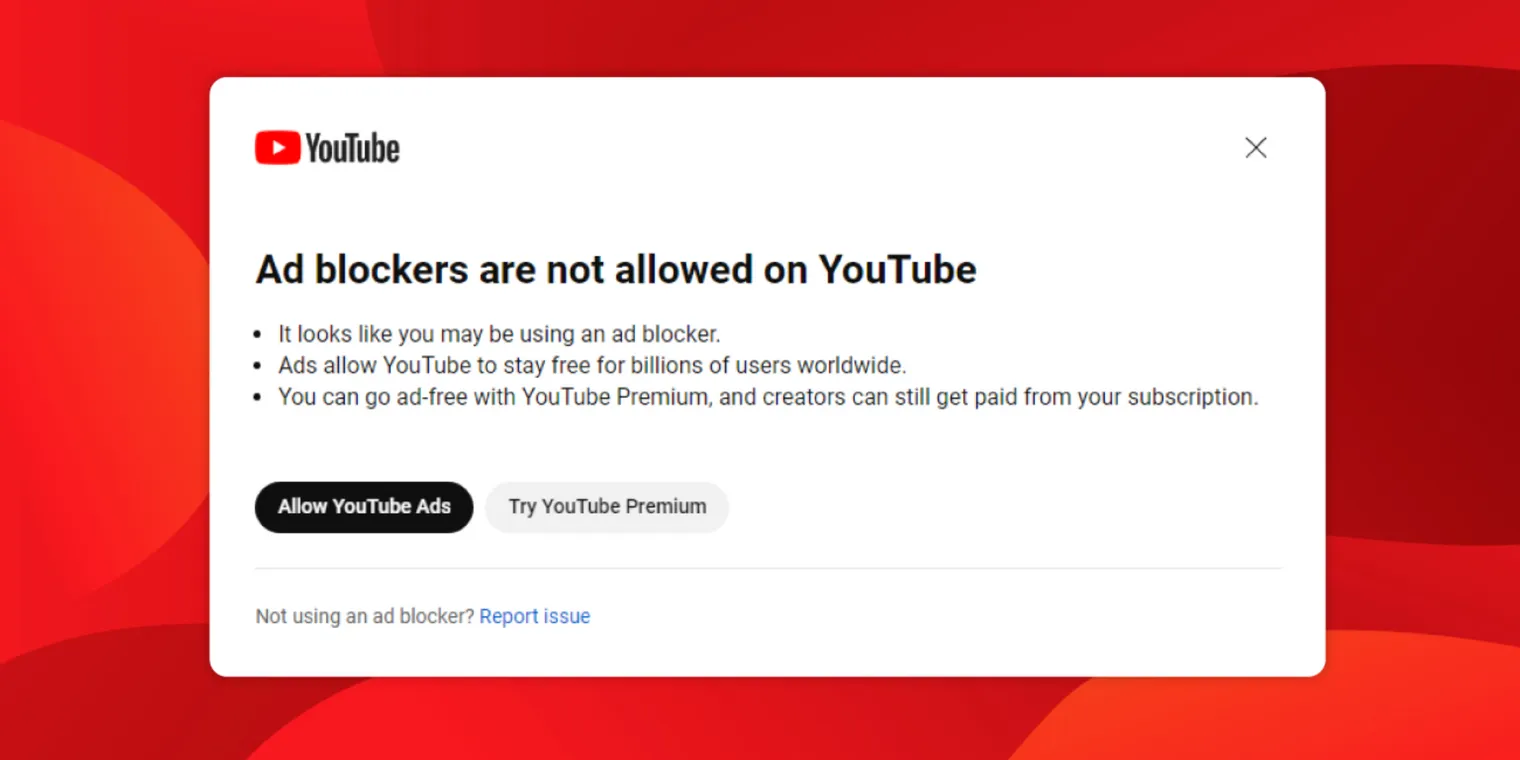Click the first bullet point dot
The image size is (1520, 760).
coord(258,334)
